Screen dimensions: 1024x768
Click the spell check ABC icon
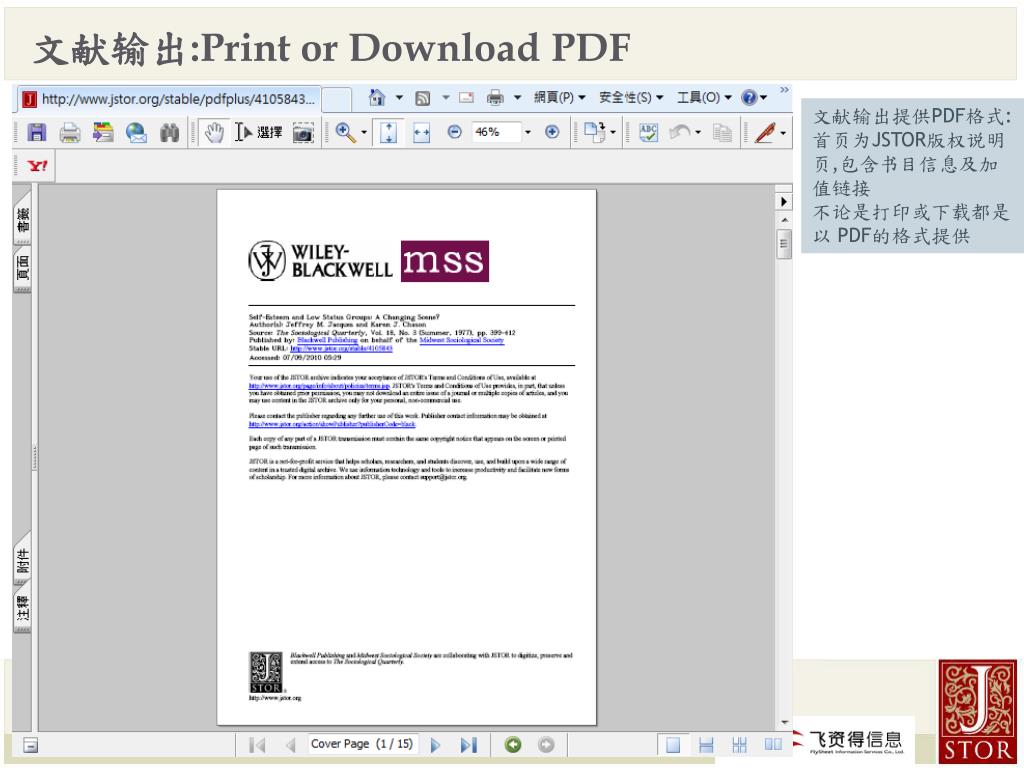[x=648, y=133]
